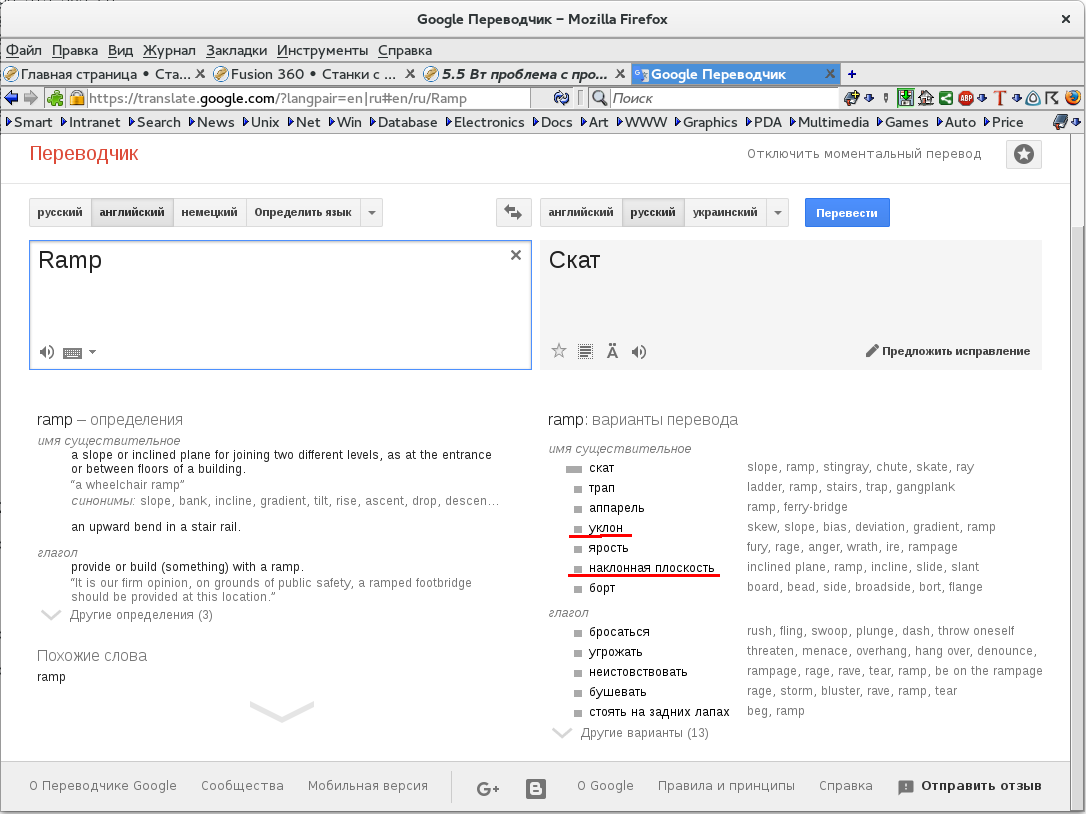The height and width of the screenshot is (814, 1086).
Task: Click the red T toolbar icon
Action: click(999, 98)
